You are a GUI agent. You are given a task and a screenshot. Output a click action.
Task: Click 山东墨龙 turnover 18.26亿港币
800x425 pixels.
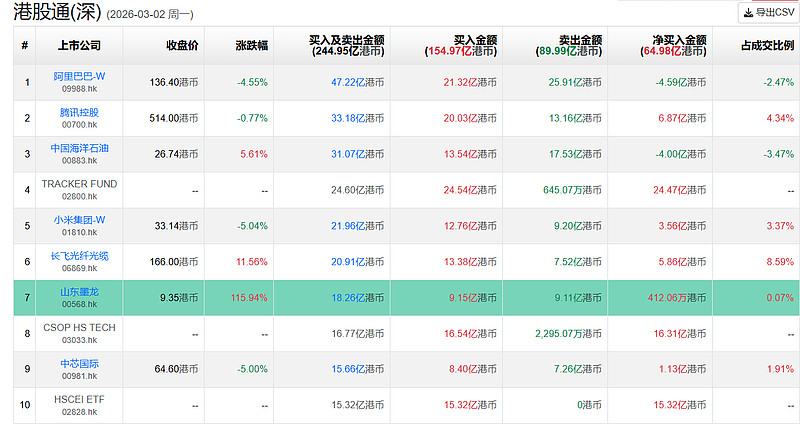(x=357, y=297)
